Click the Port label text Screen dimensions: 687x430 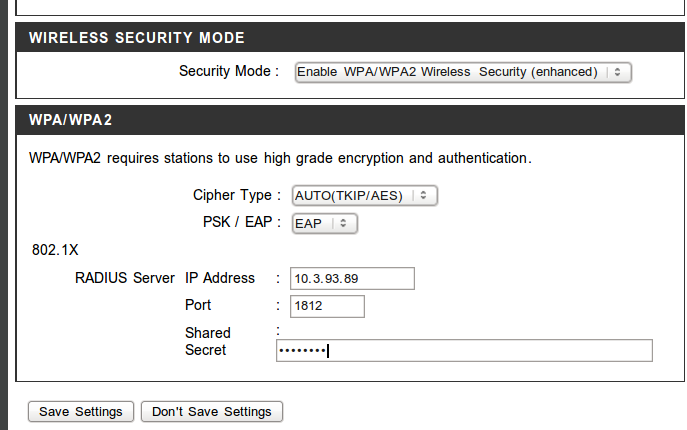(198, 305)
